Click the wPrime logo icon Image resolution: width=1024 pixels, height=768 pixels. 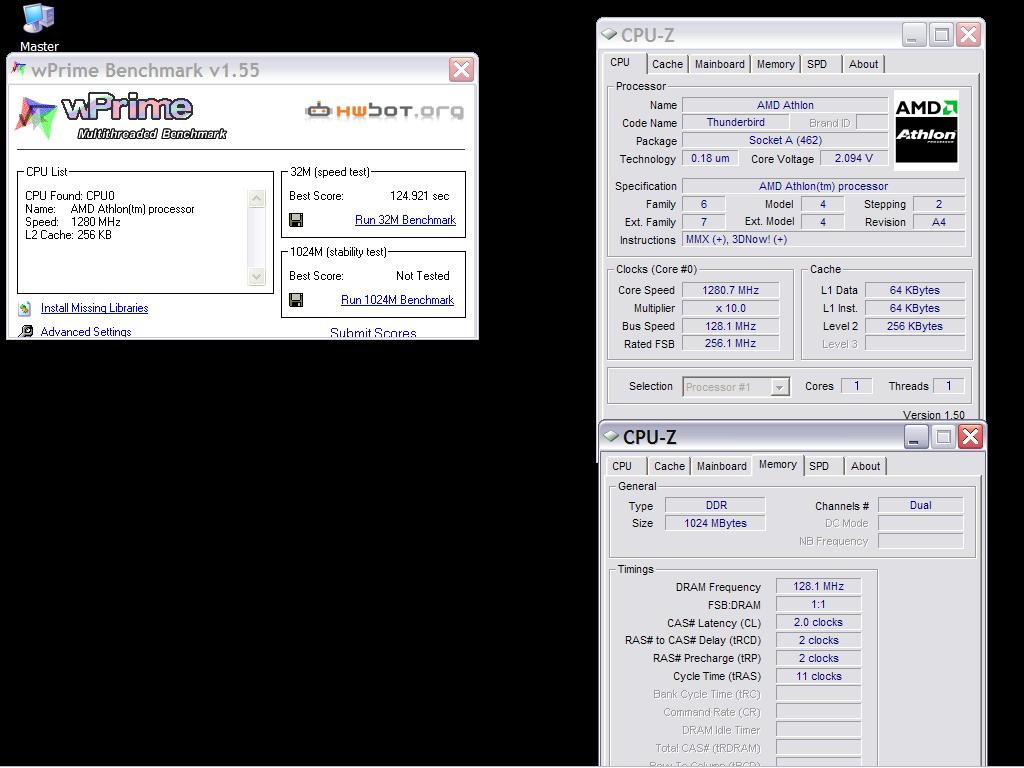pyautogui.click(x=36, y=118)
